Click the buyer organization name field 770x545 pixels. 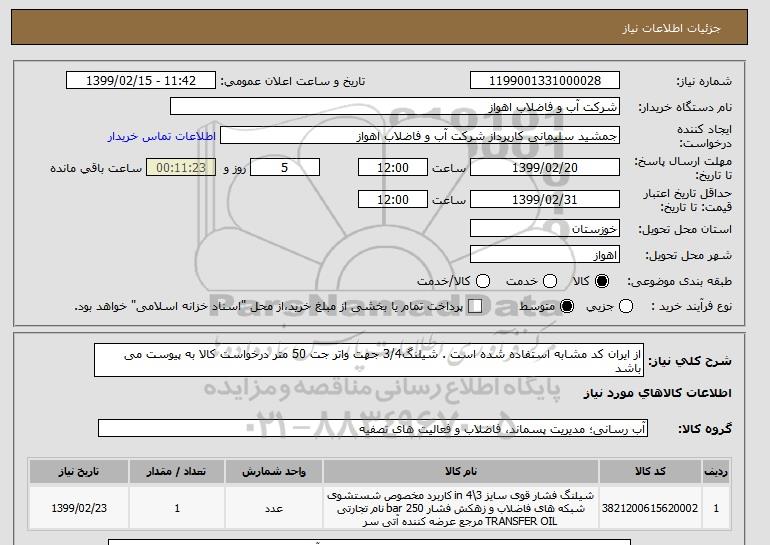click(395, 107)
